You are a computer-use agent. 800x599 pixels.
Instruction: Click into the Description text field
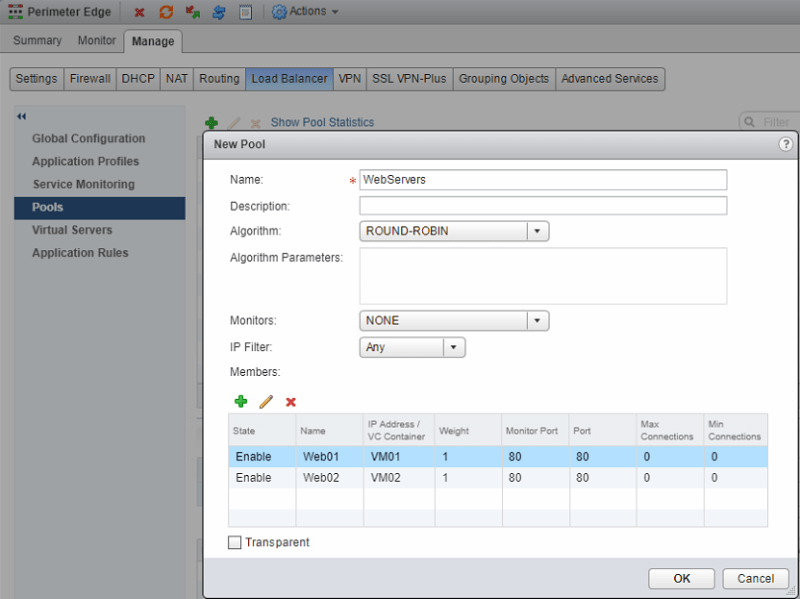tap(543, 206)
